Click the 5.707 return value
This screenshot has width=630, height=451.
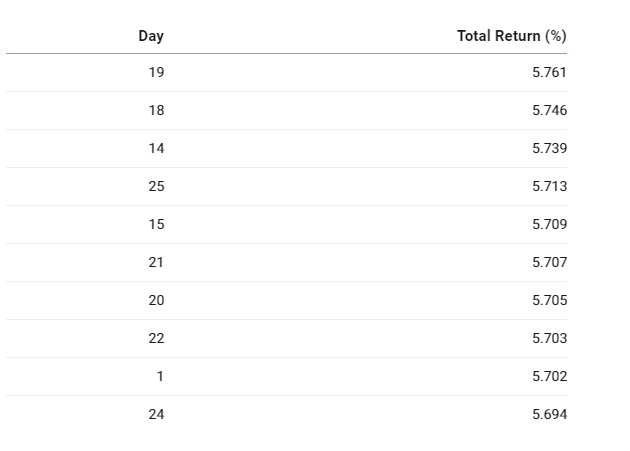click(549, 262)
